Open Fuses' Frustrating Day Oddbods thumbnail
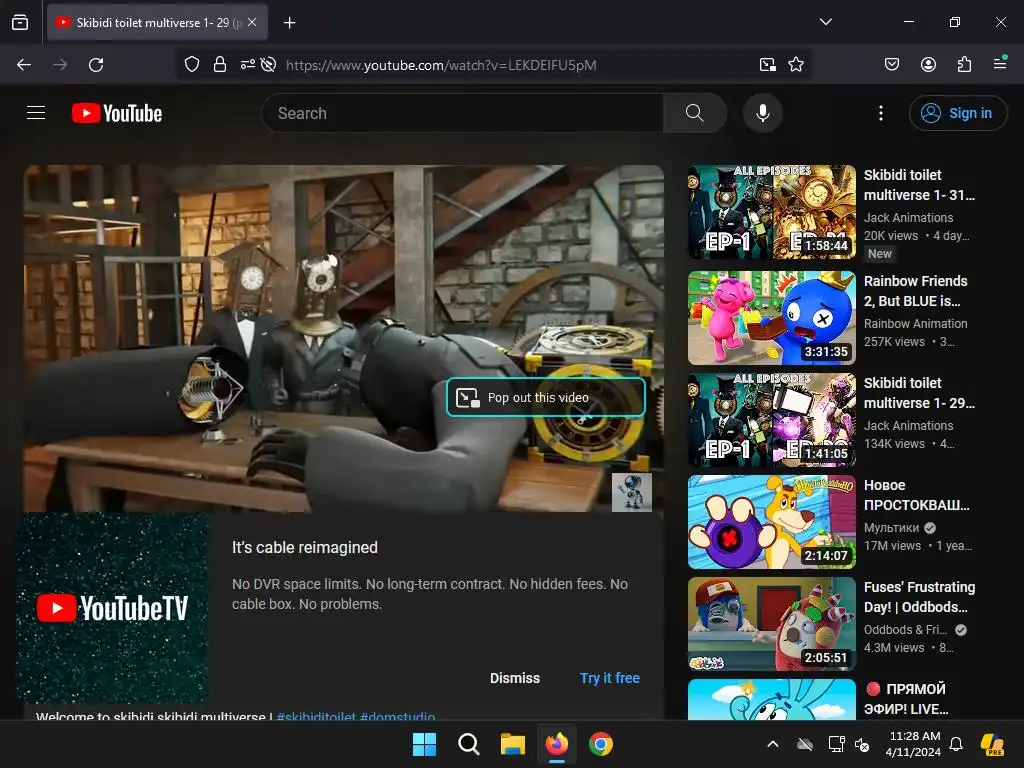Screen dimensions: 1024x768 771,624
